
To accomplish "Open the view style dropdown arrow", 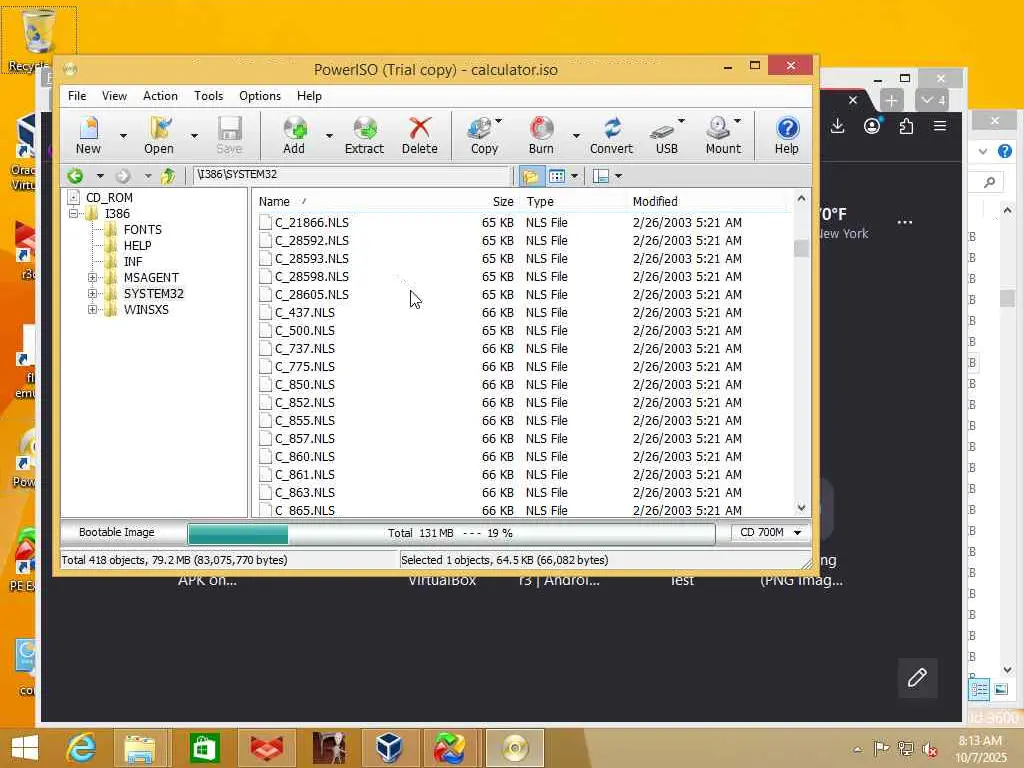I will click(x=575, y=176).
